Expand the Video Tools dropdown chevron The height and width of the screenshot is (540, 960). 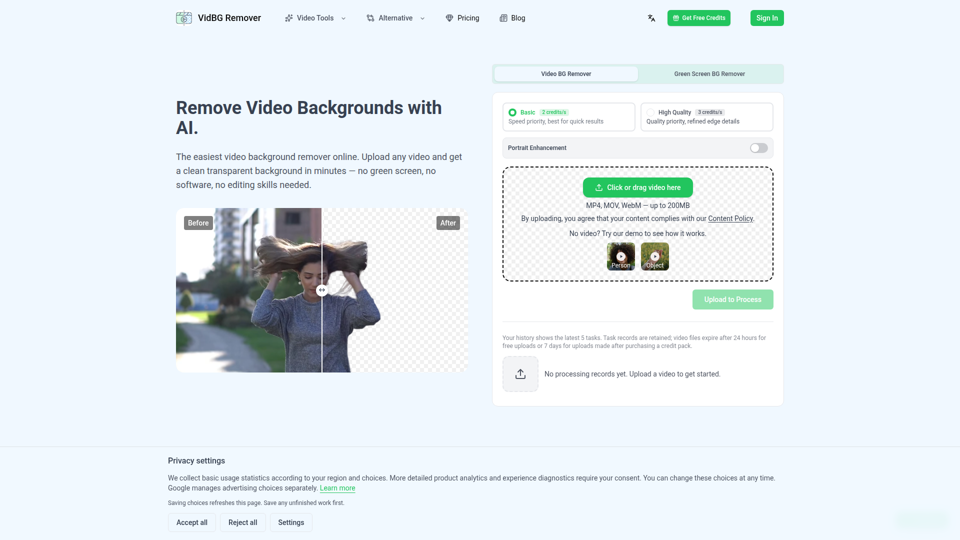(343, 18)
